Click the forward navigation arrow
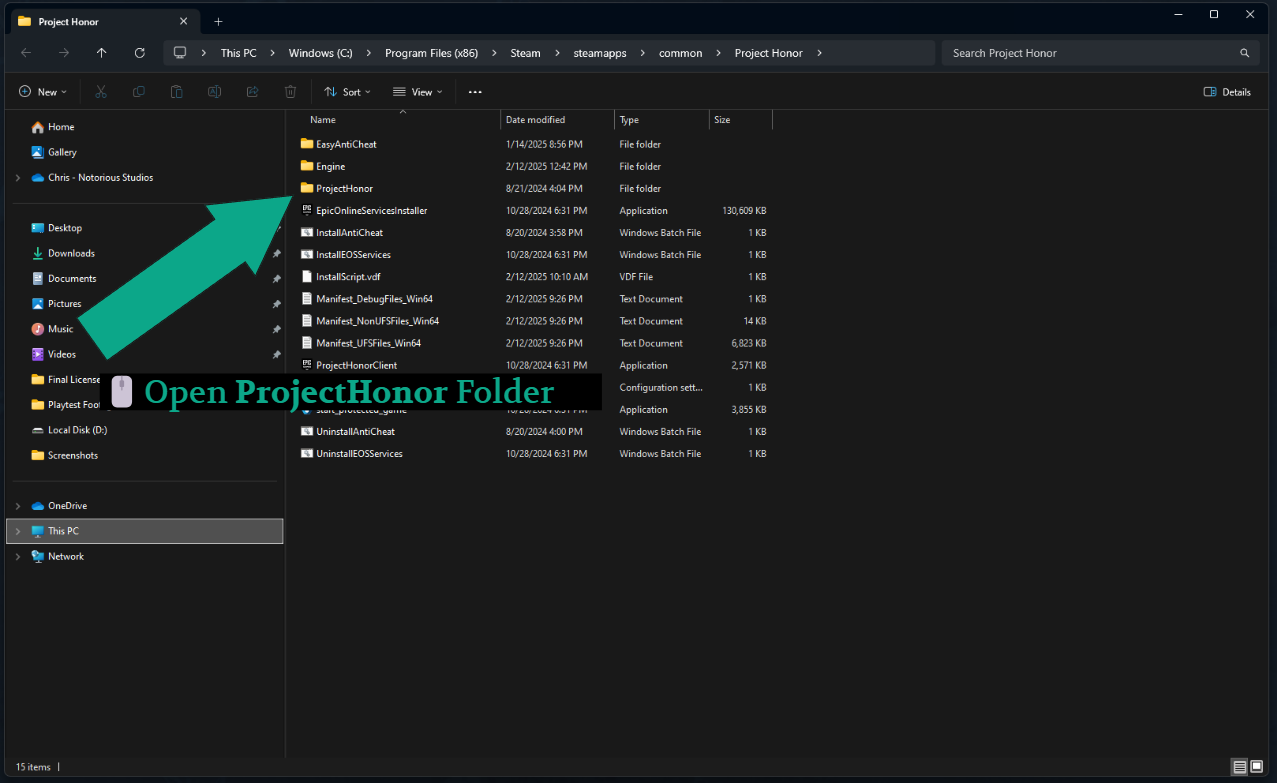The height and width of the screenshot is (783, 1277). (x=64, y=53)
